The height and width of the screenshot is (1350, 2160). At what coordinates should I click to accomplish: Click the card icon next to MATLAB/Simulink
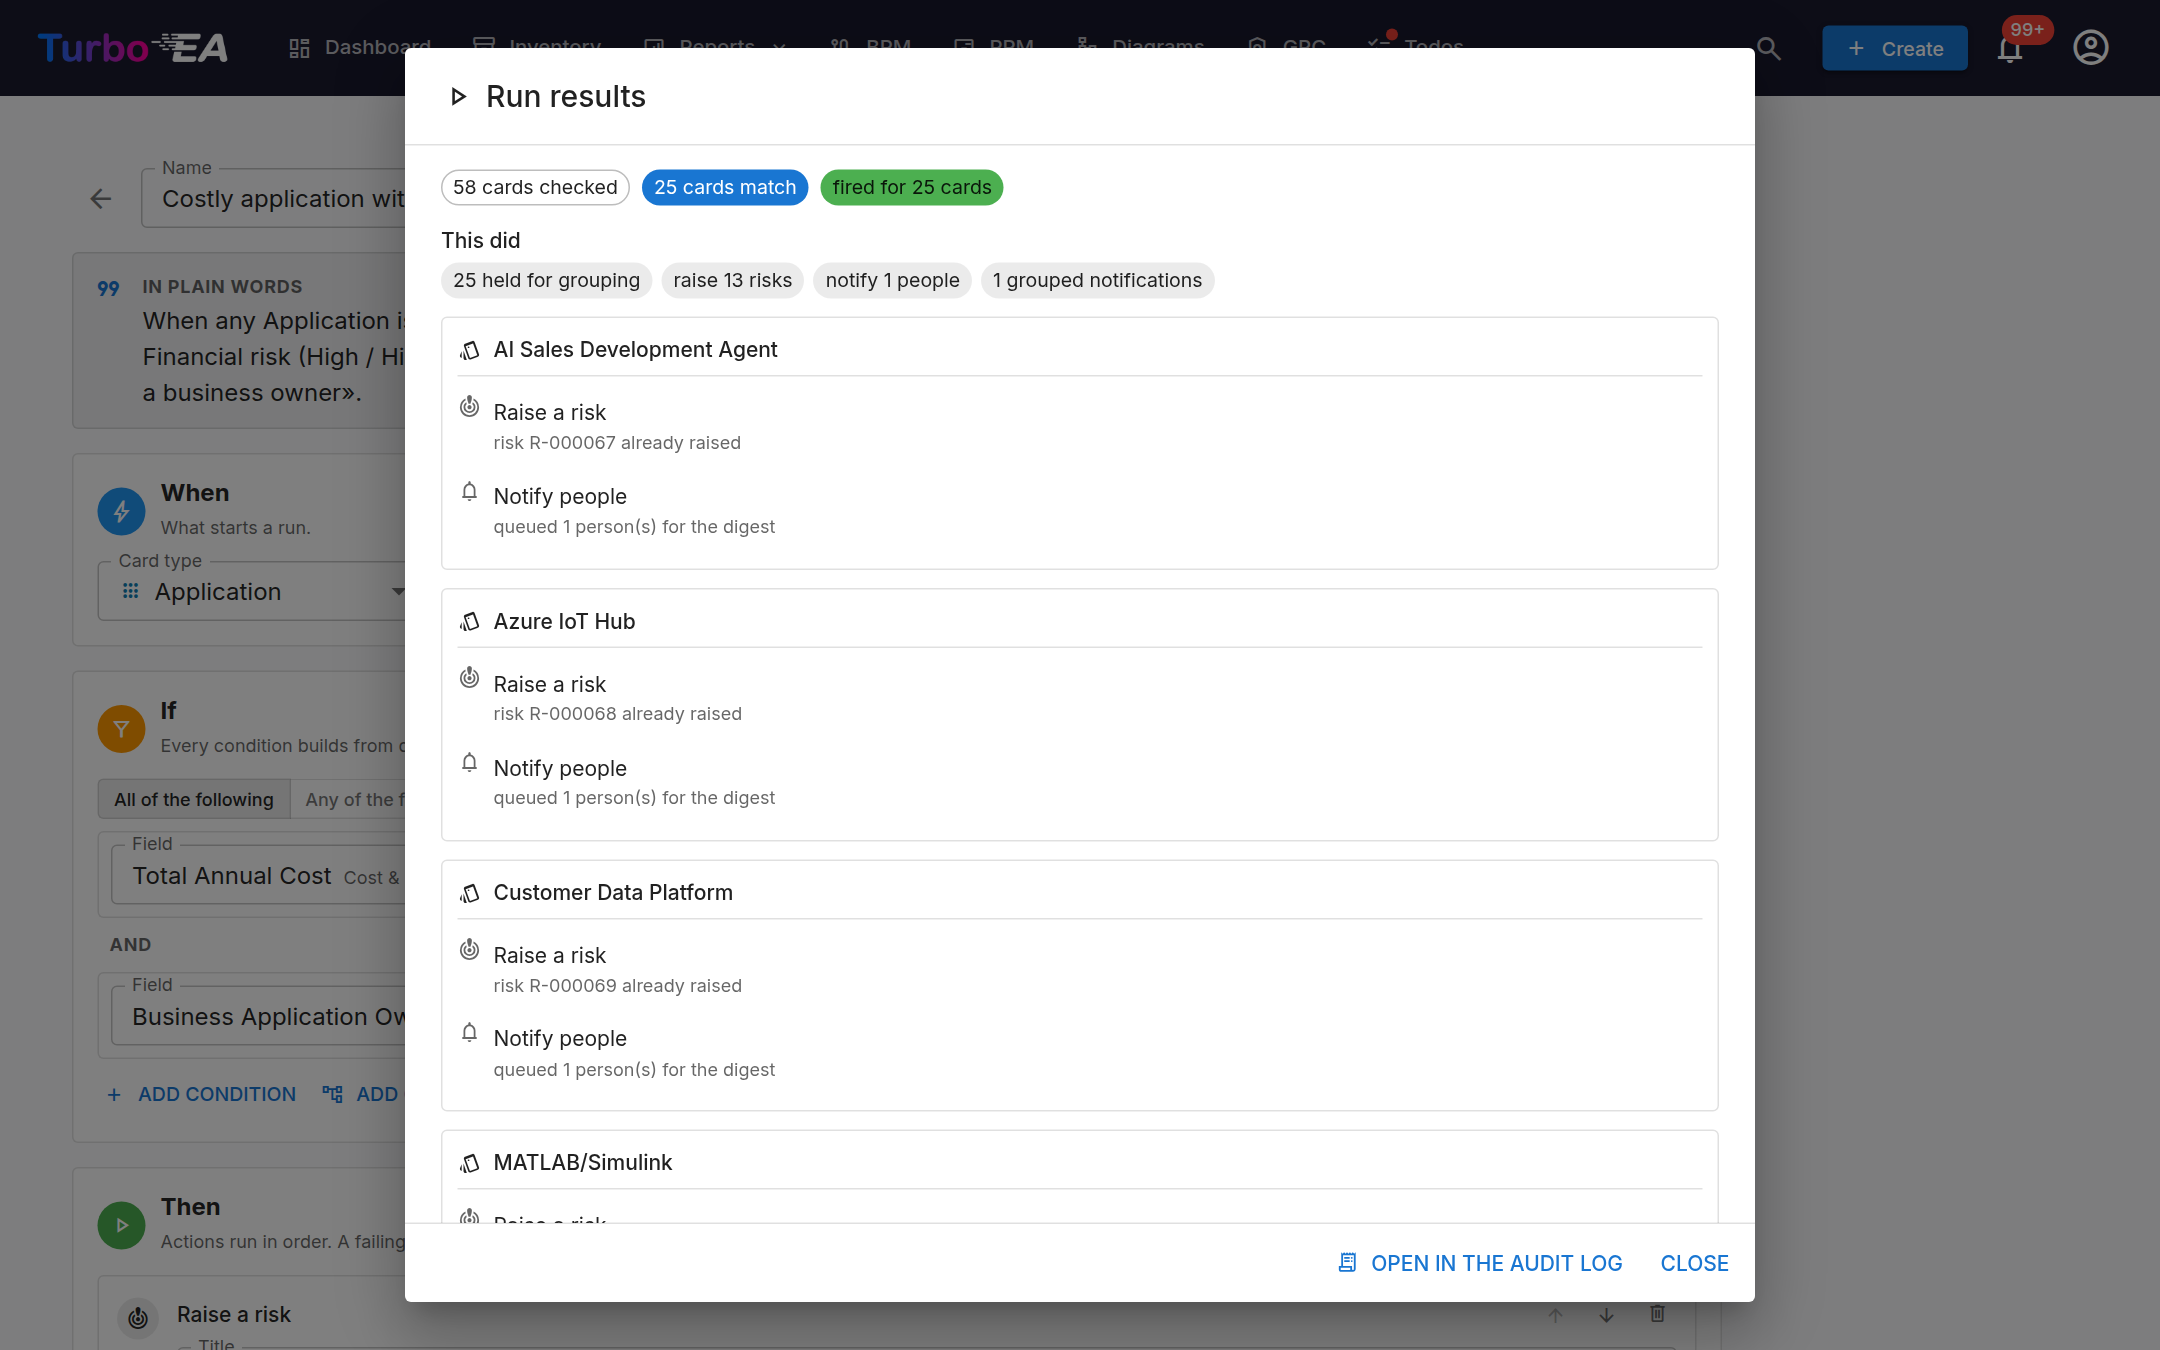(470, 1163)
